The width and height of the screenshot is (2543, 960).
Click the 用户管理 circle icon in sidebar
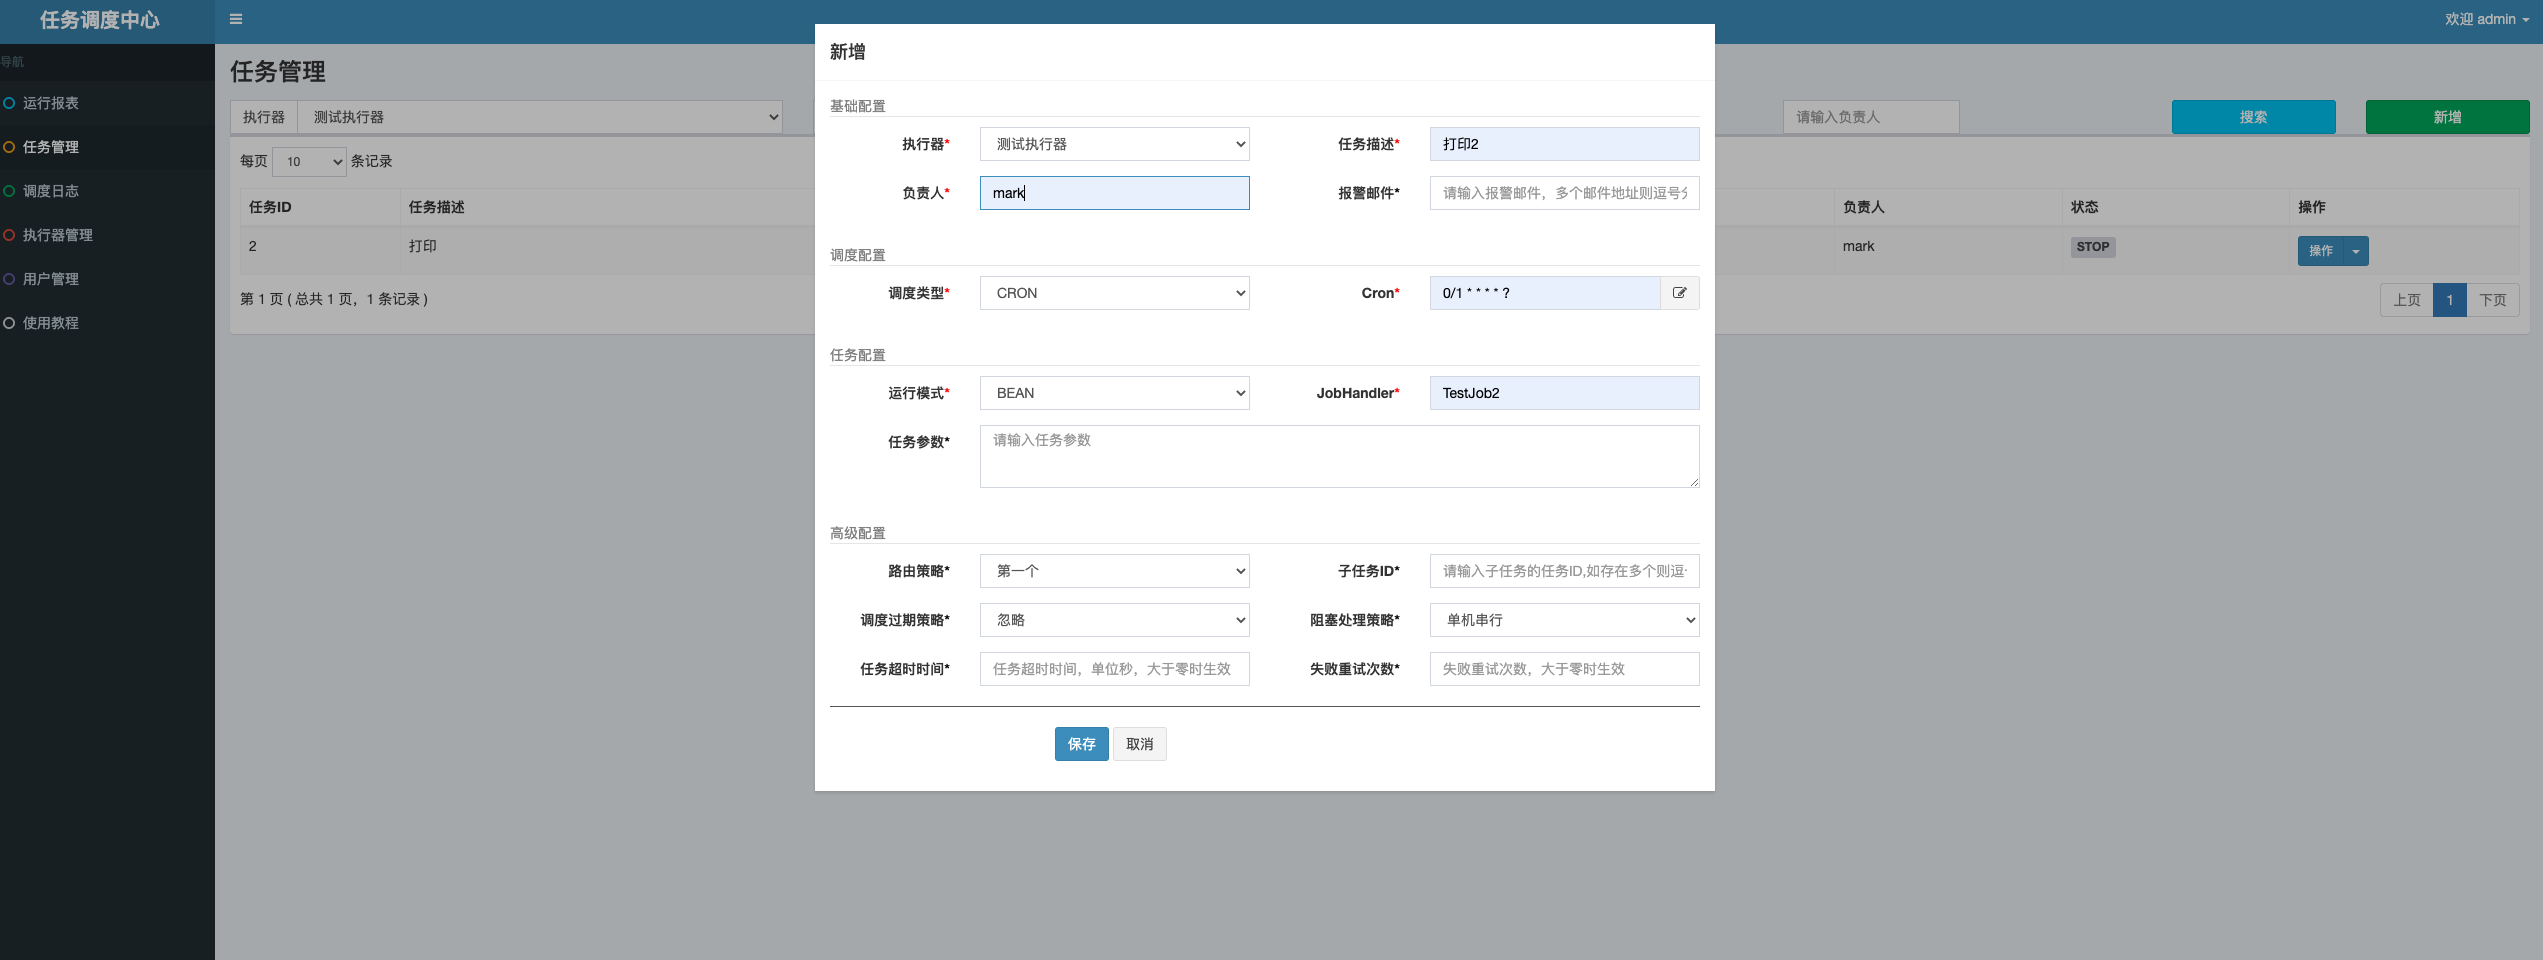(x=9, y=279)
